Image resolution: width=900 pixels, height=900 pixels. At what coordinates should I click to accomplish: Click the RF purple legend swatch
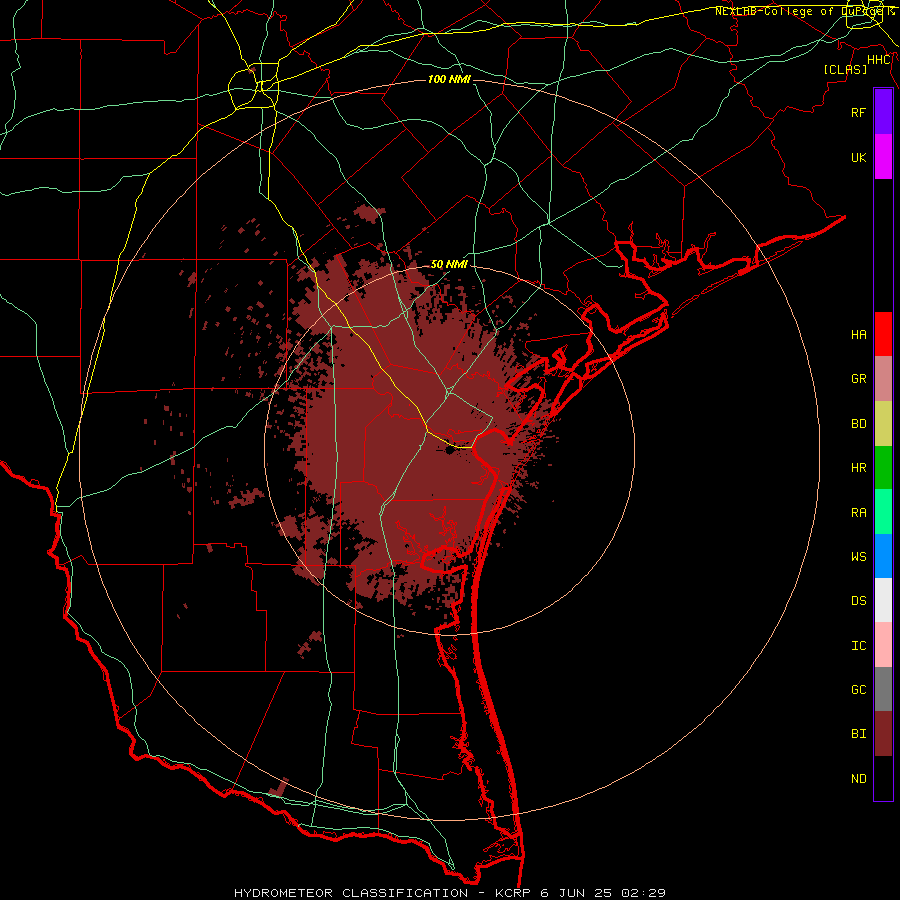point(883,112)
